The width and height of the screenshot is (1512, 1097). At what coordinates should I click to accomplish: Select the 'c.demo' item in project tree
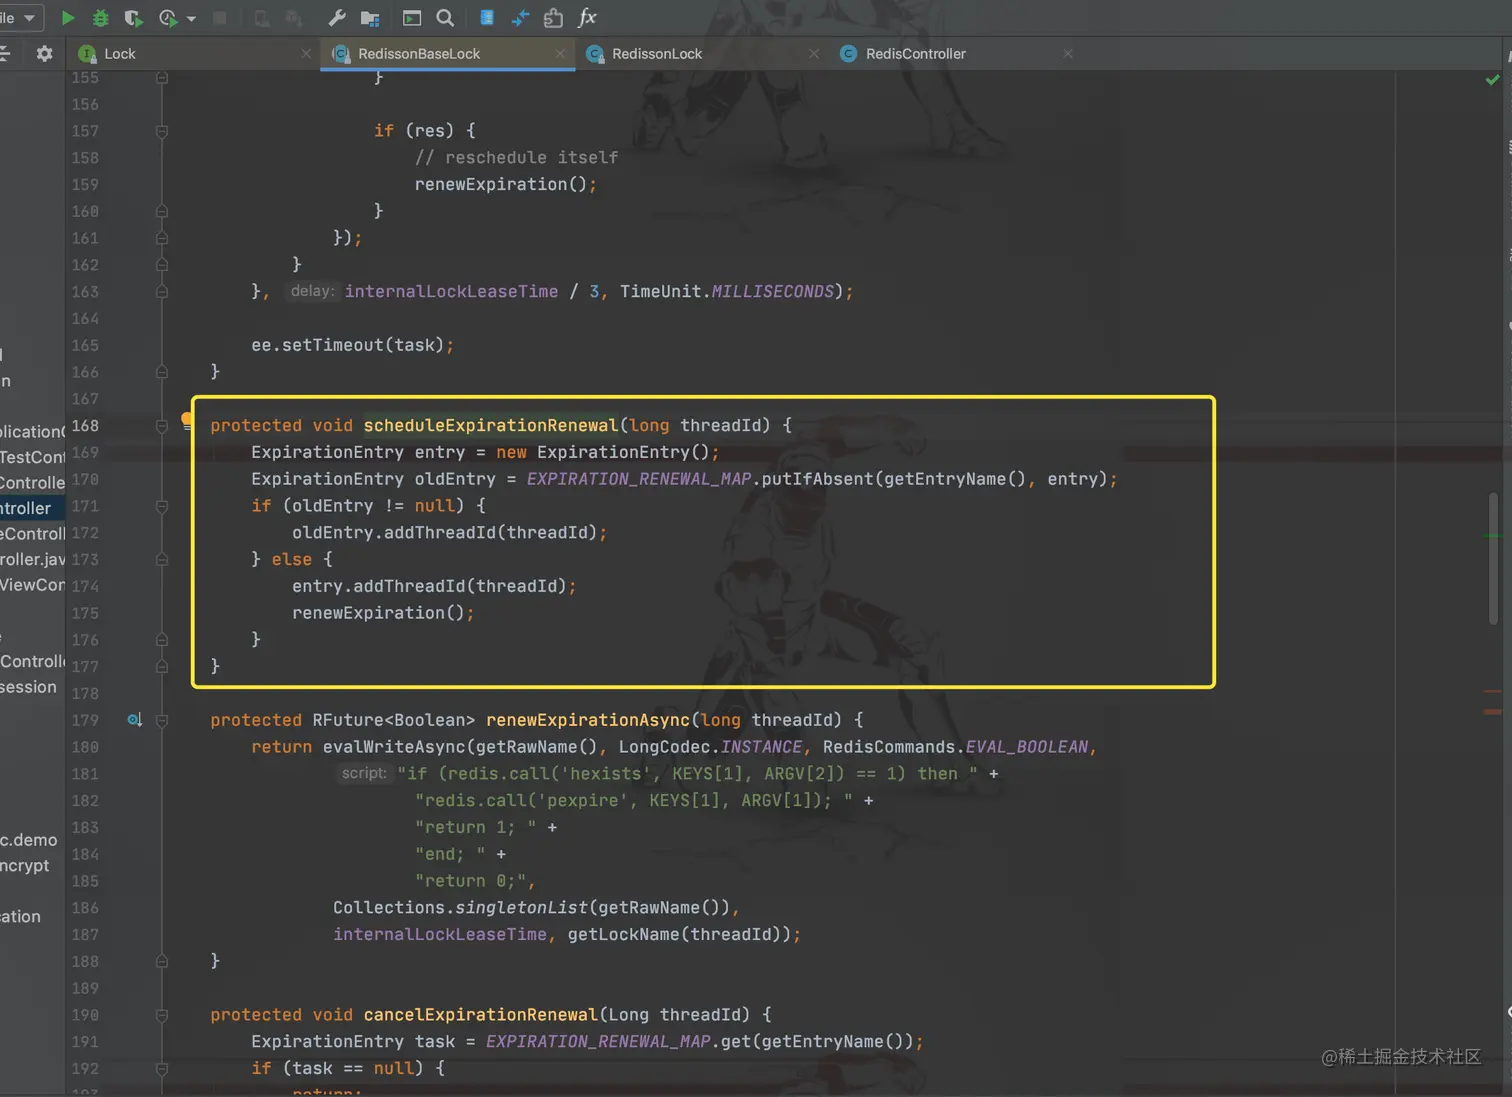coord(29,840)
